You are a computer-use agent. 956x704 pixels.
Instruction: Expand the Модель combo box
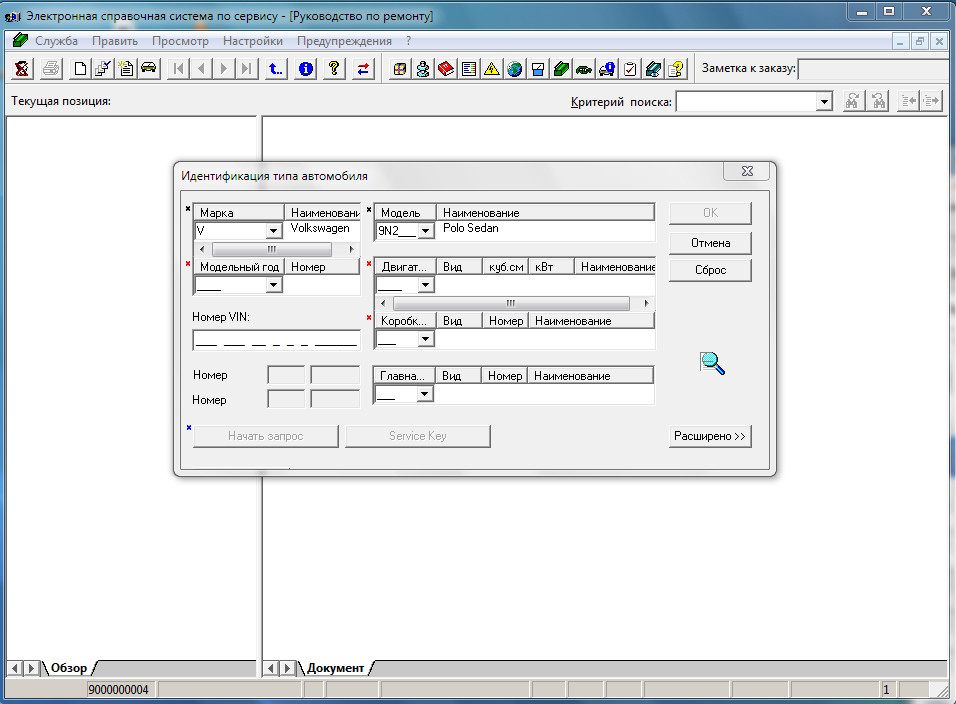click(x=425, y=231)
